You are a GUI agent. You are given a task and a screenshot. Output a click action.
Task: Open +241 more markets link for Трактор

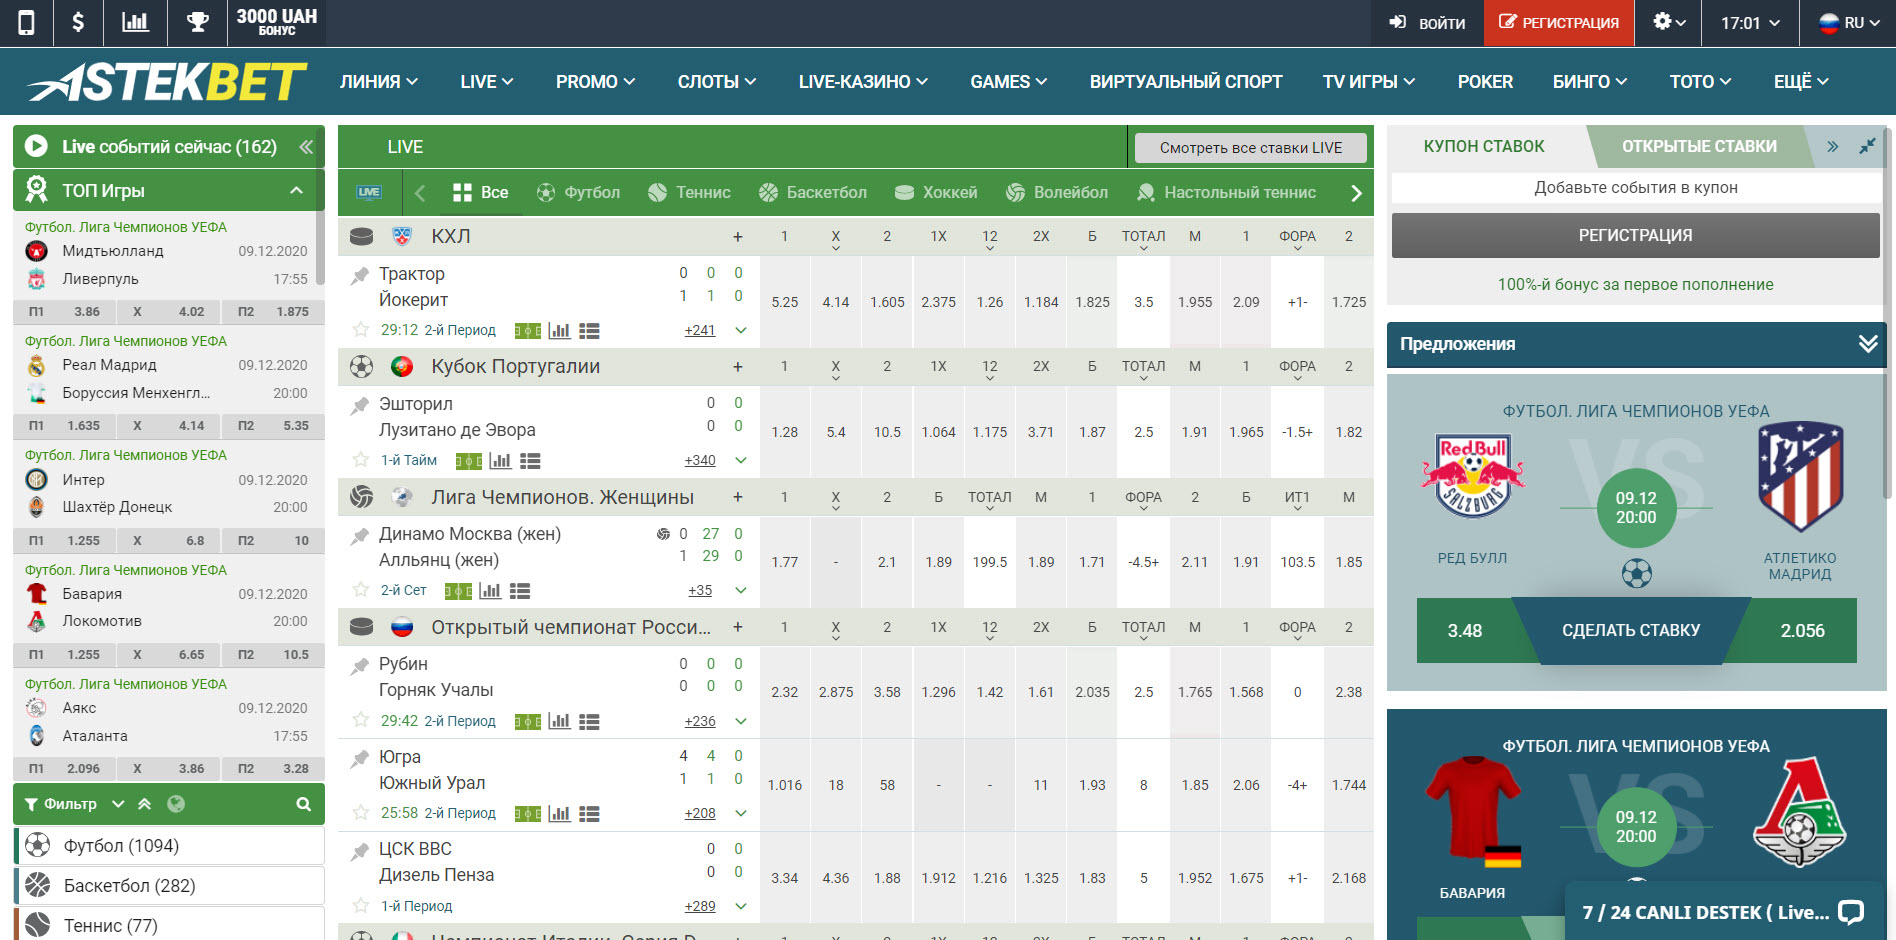pos(700,331)
